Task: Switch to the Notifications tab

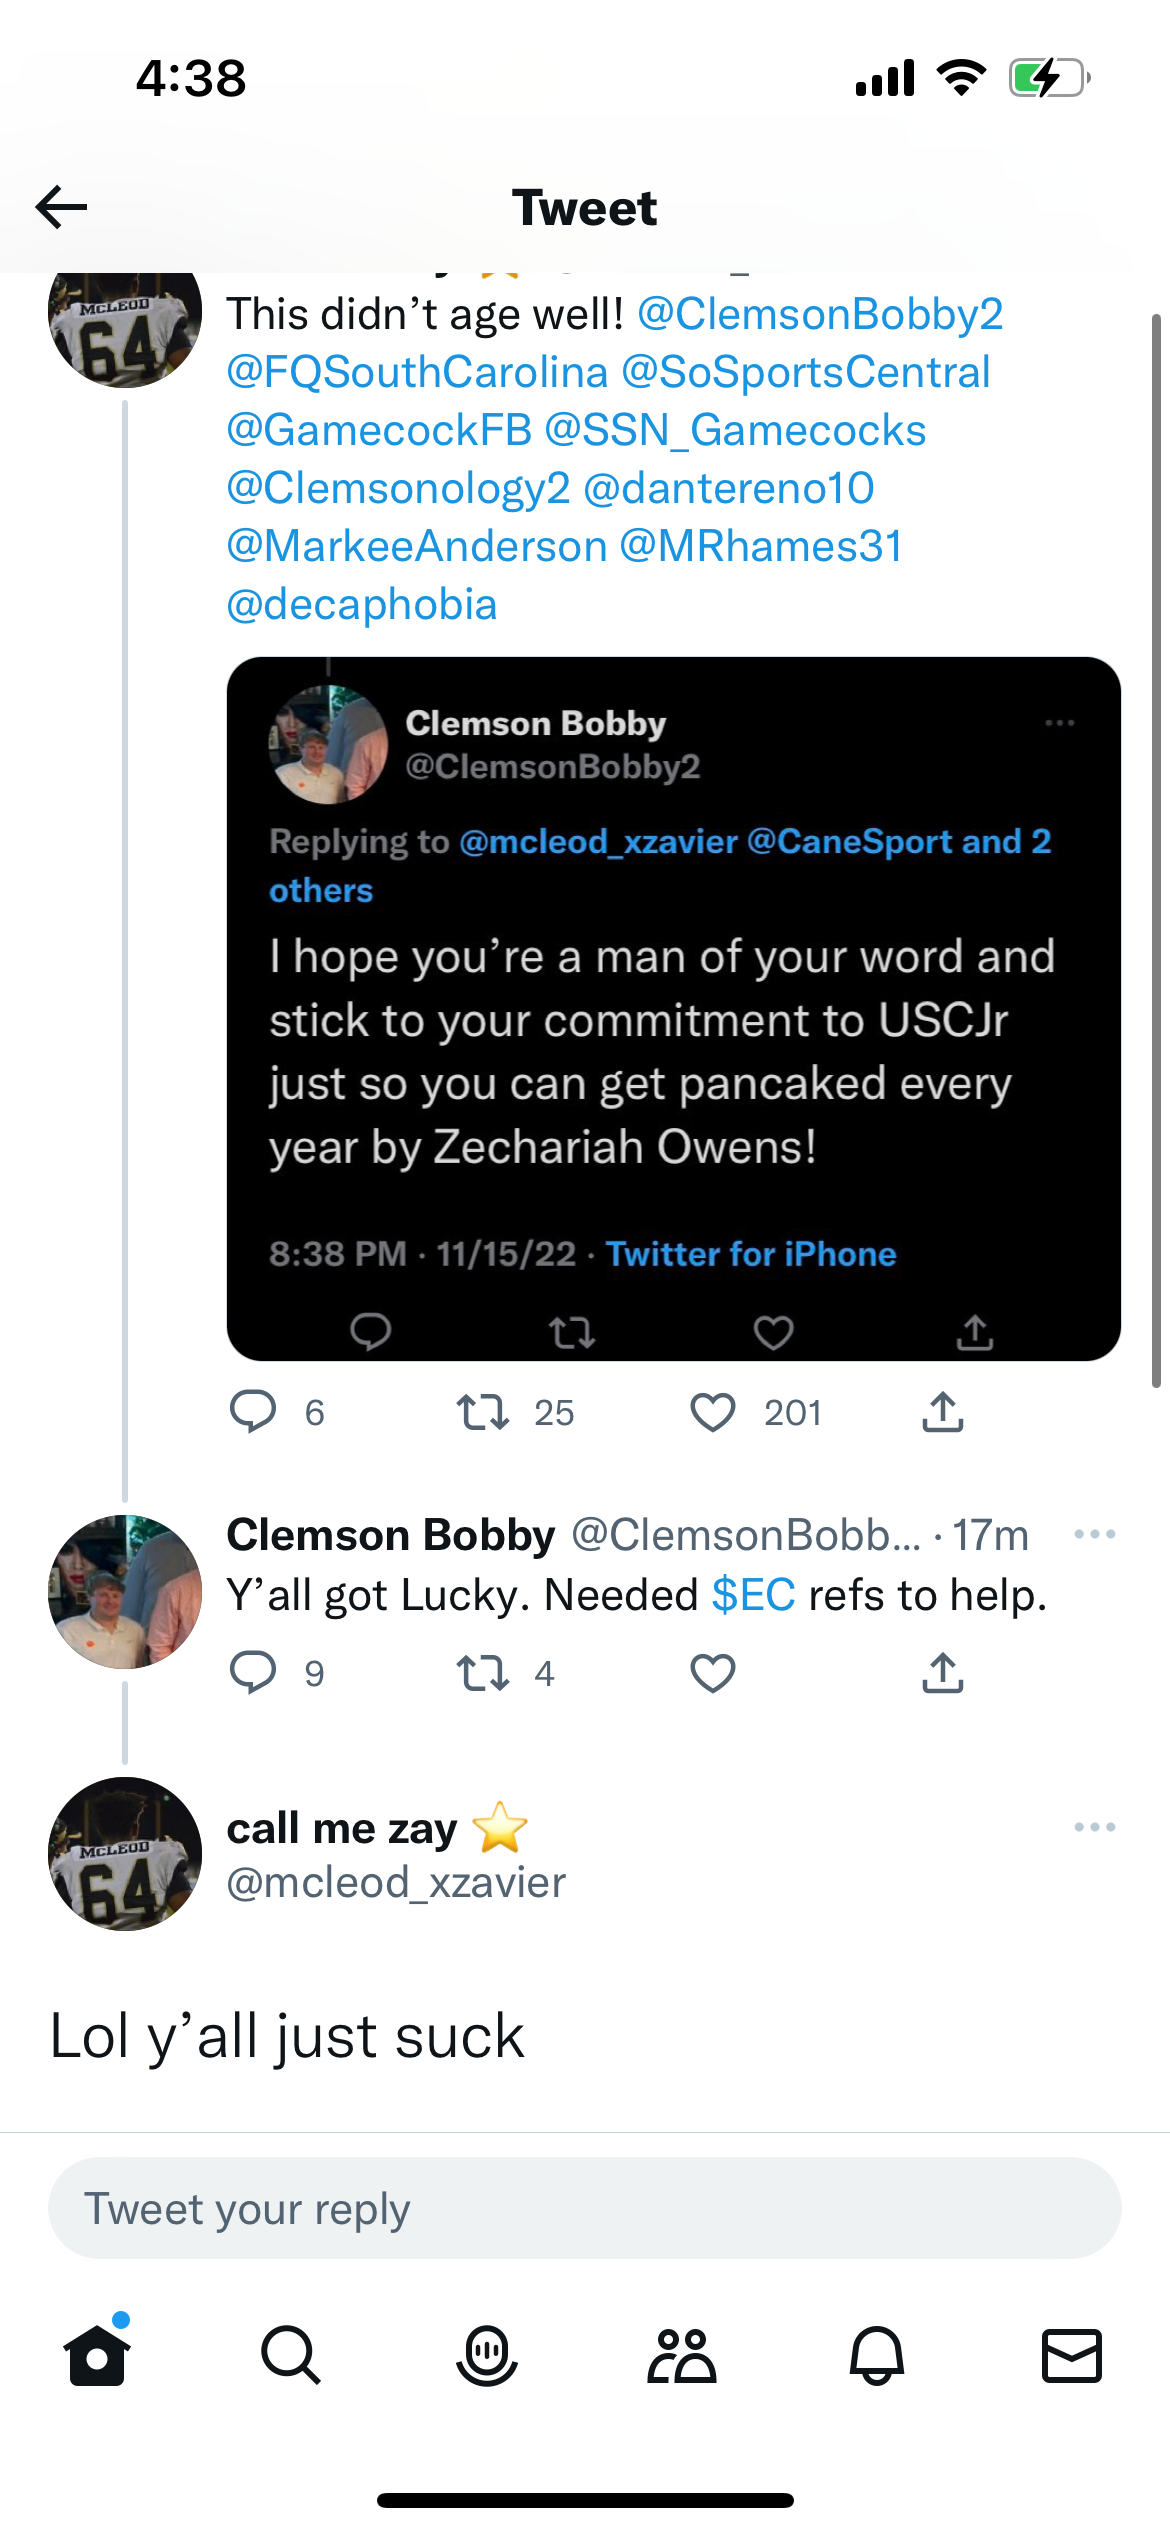Action: [877, 2355]
